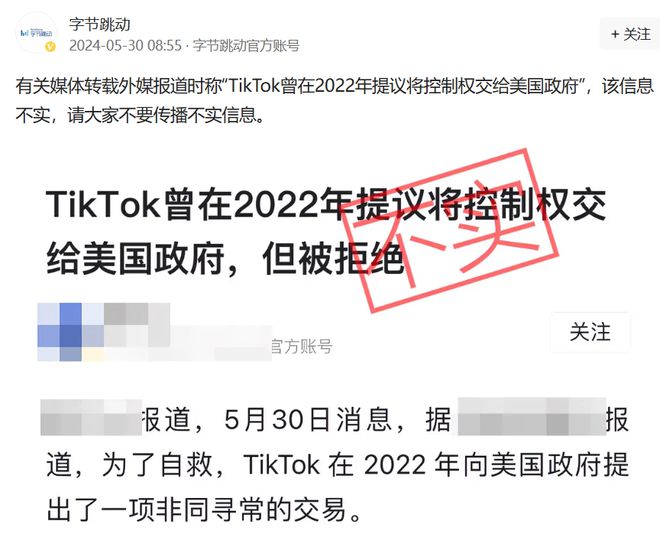The width and height of the screenshot is (660, 547).
Task: Click the 字节跳动官方账号 label
Action: point(246,45)
